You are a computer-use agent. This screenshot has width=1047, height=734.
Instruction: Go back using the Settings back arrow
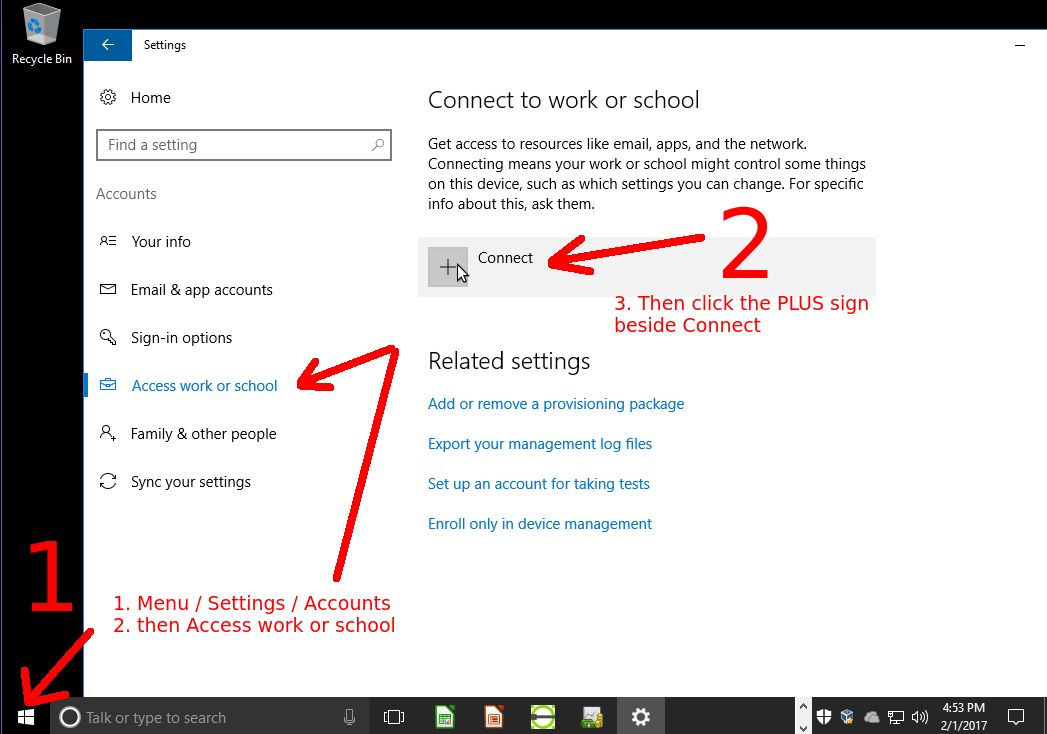[x=108, y=45]
